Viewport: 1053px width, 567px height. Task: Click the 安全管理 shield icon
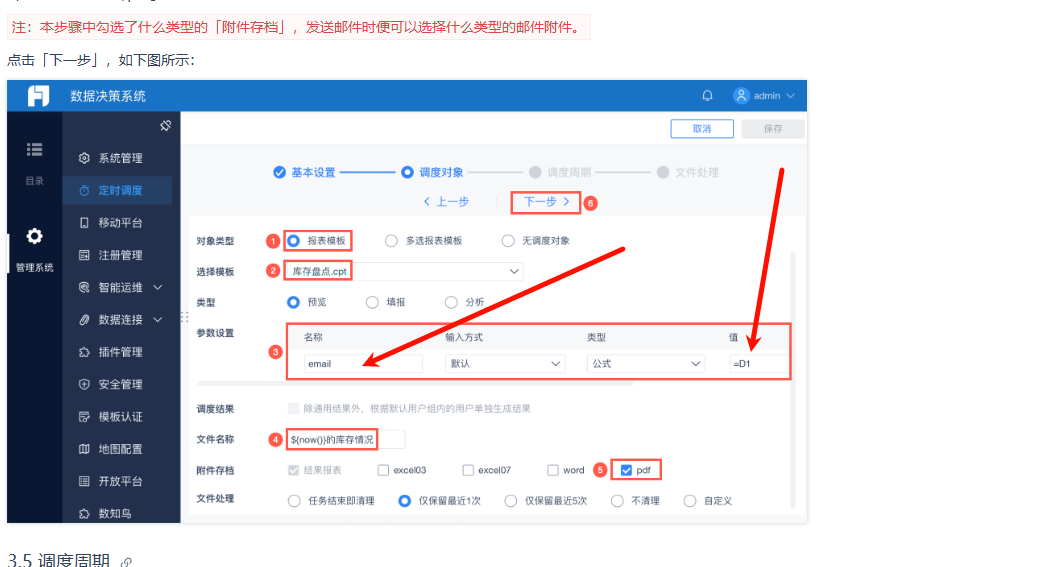click(x=84, y=384)
